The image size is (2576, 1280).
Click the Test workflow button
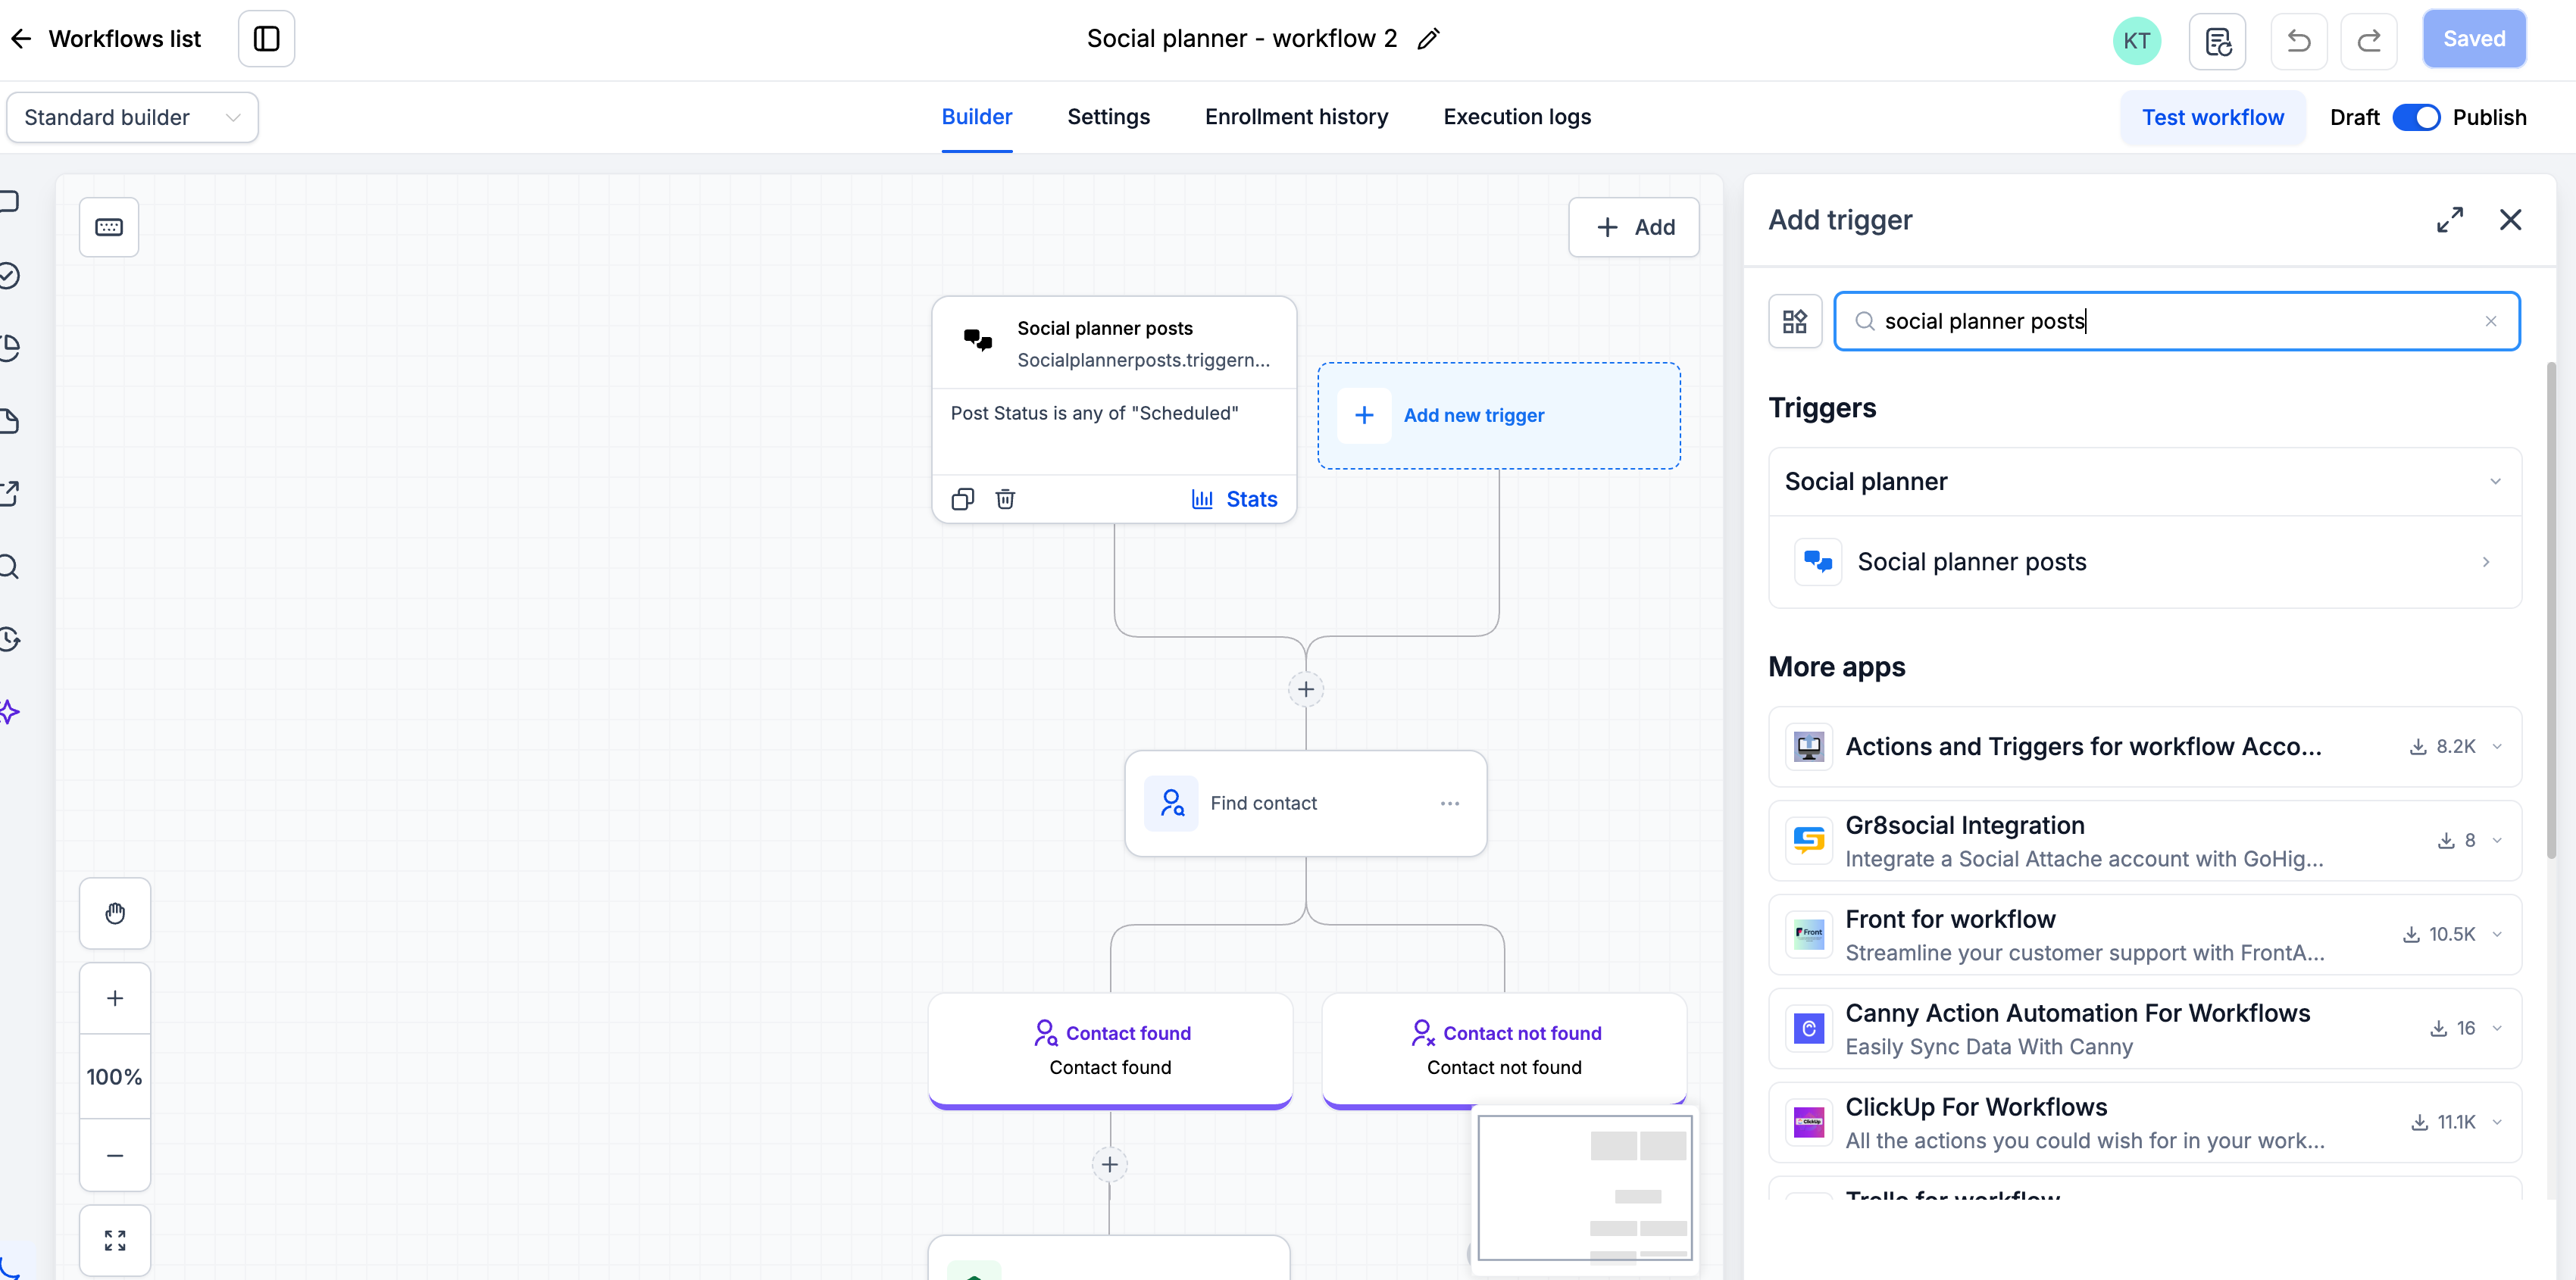(x=2212, y=117)
